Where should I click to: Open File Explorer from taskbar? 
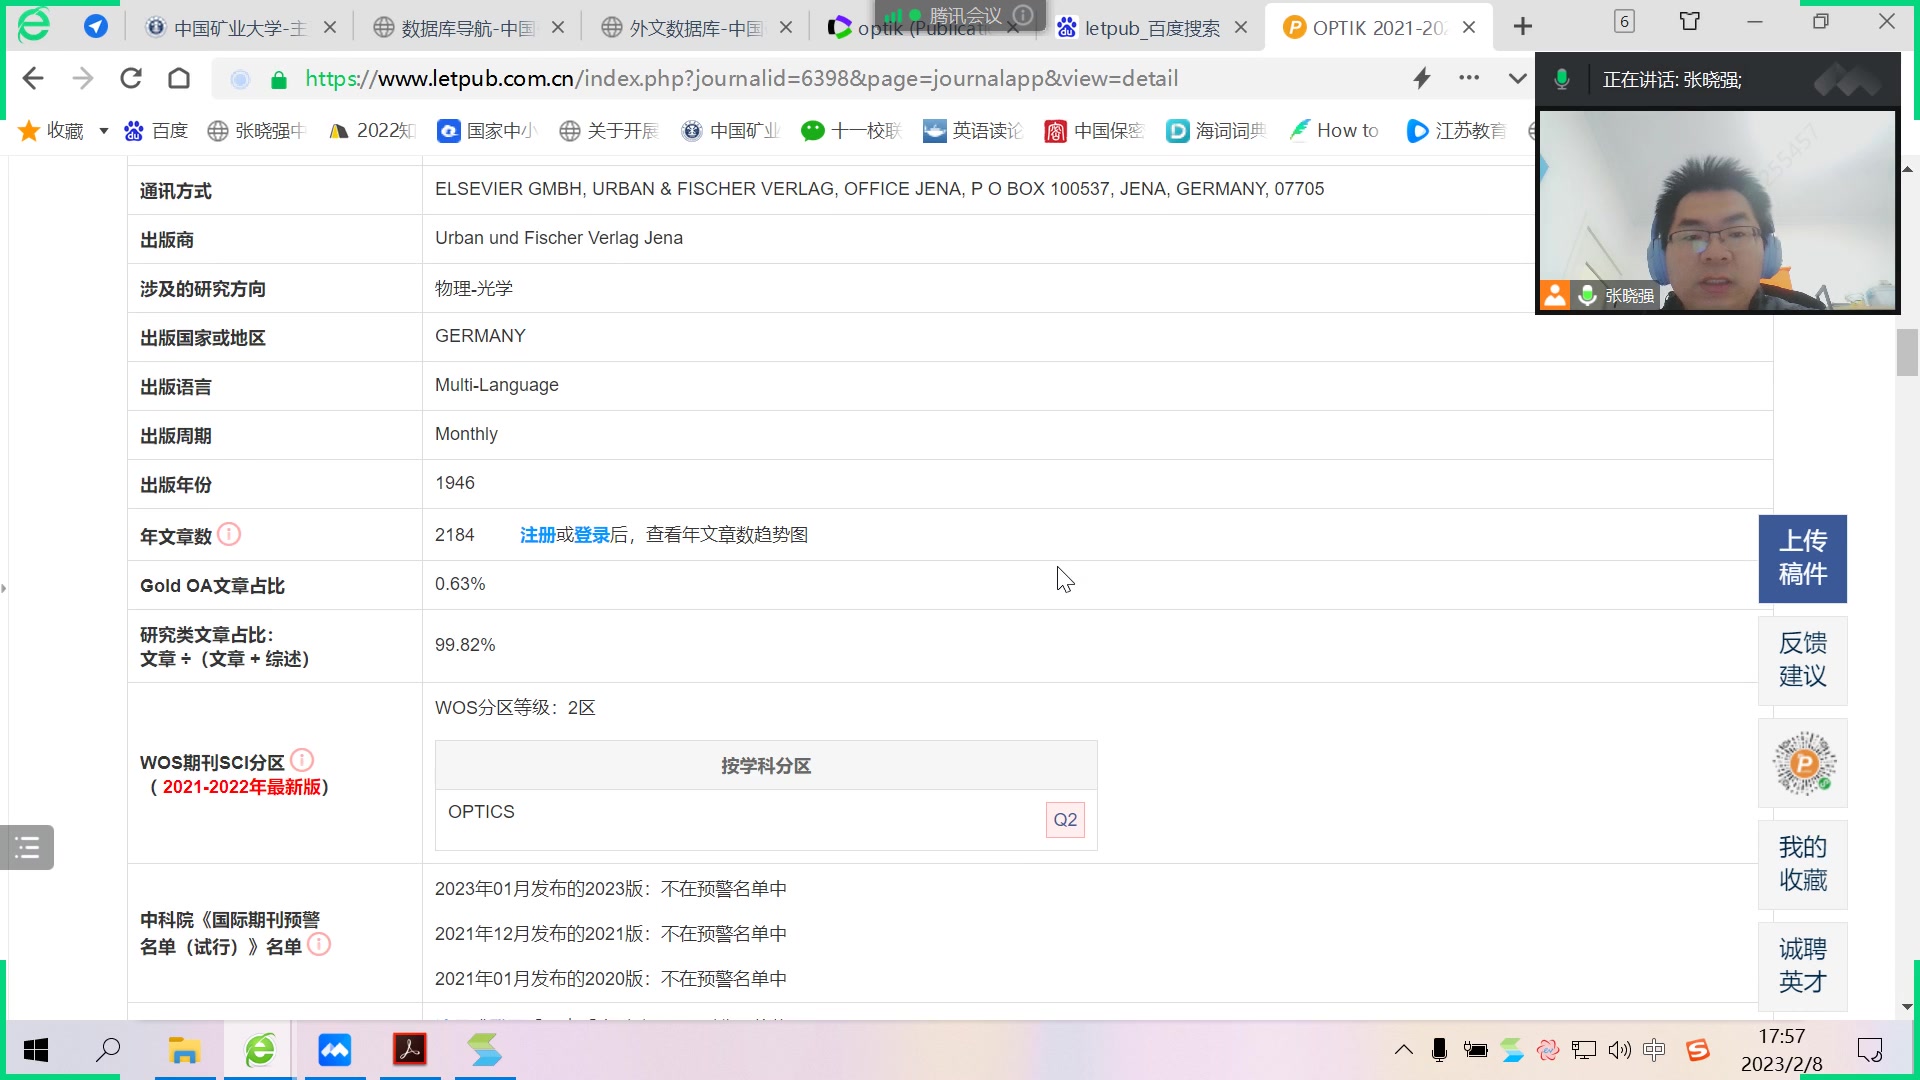tap(184, 1050)
